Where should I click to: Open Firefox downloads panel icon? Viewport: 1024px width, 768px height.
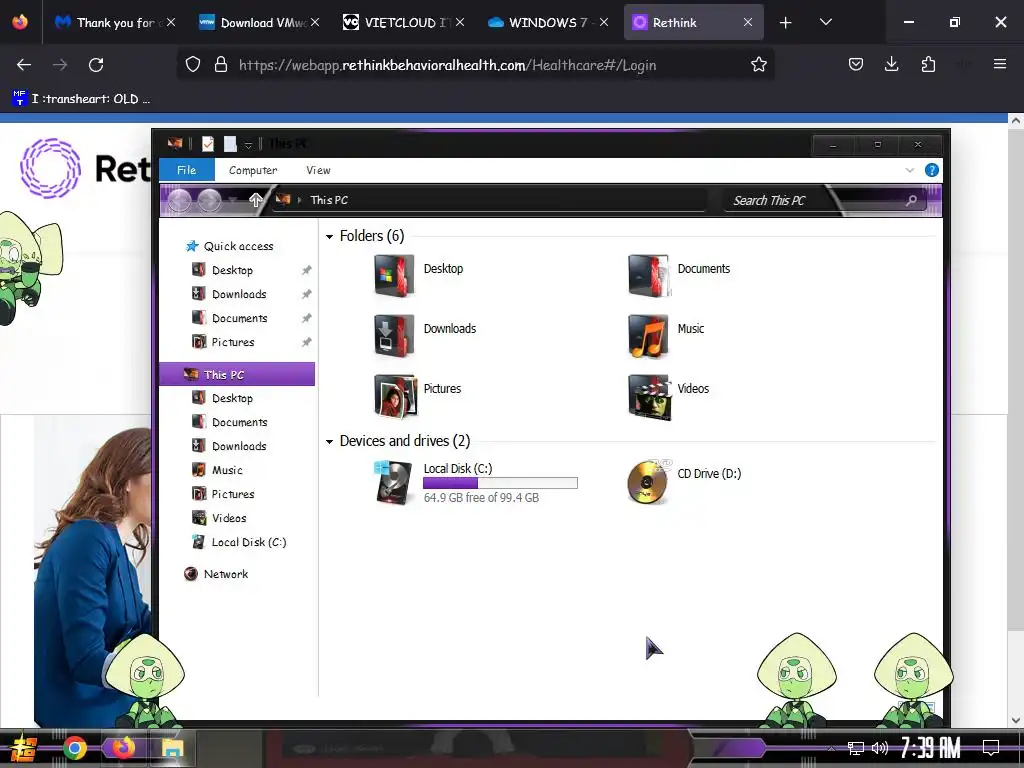pos(891,64)
